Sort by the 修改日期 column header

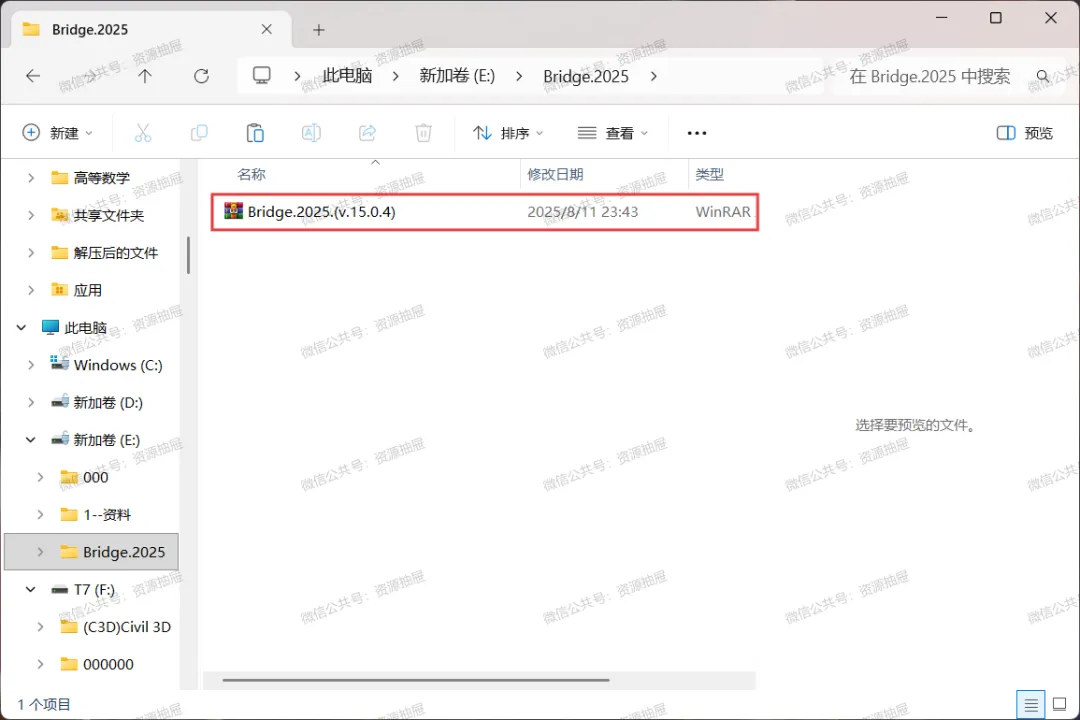coord(555,174)
